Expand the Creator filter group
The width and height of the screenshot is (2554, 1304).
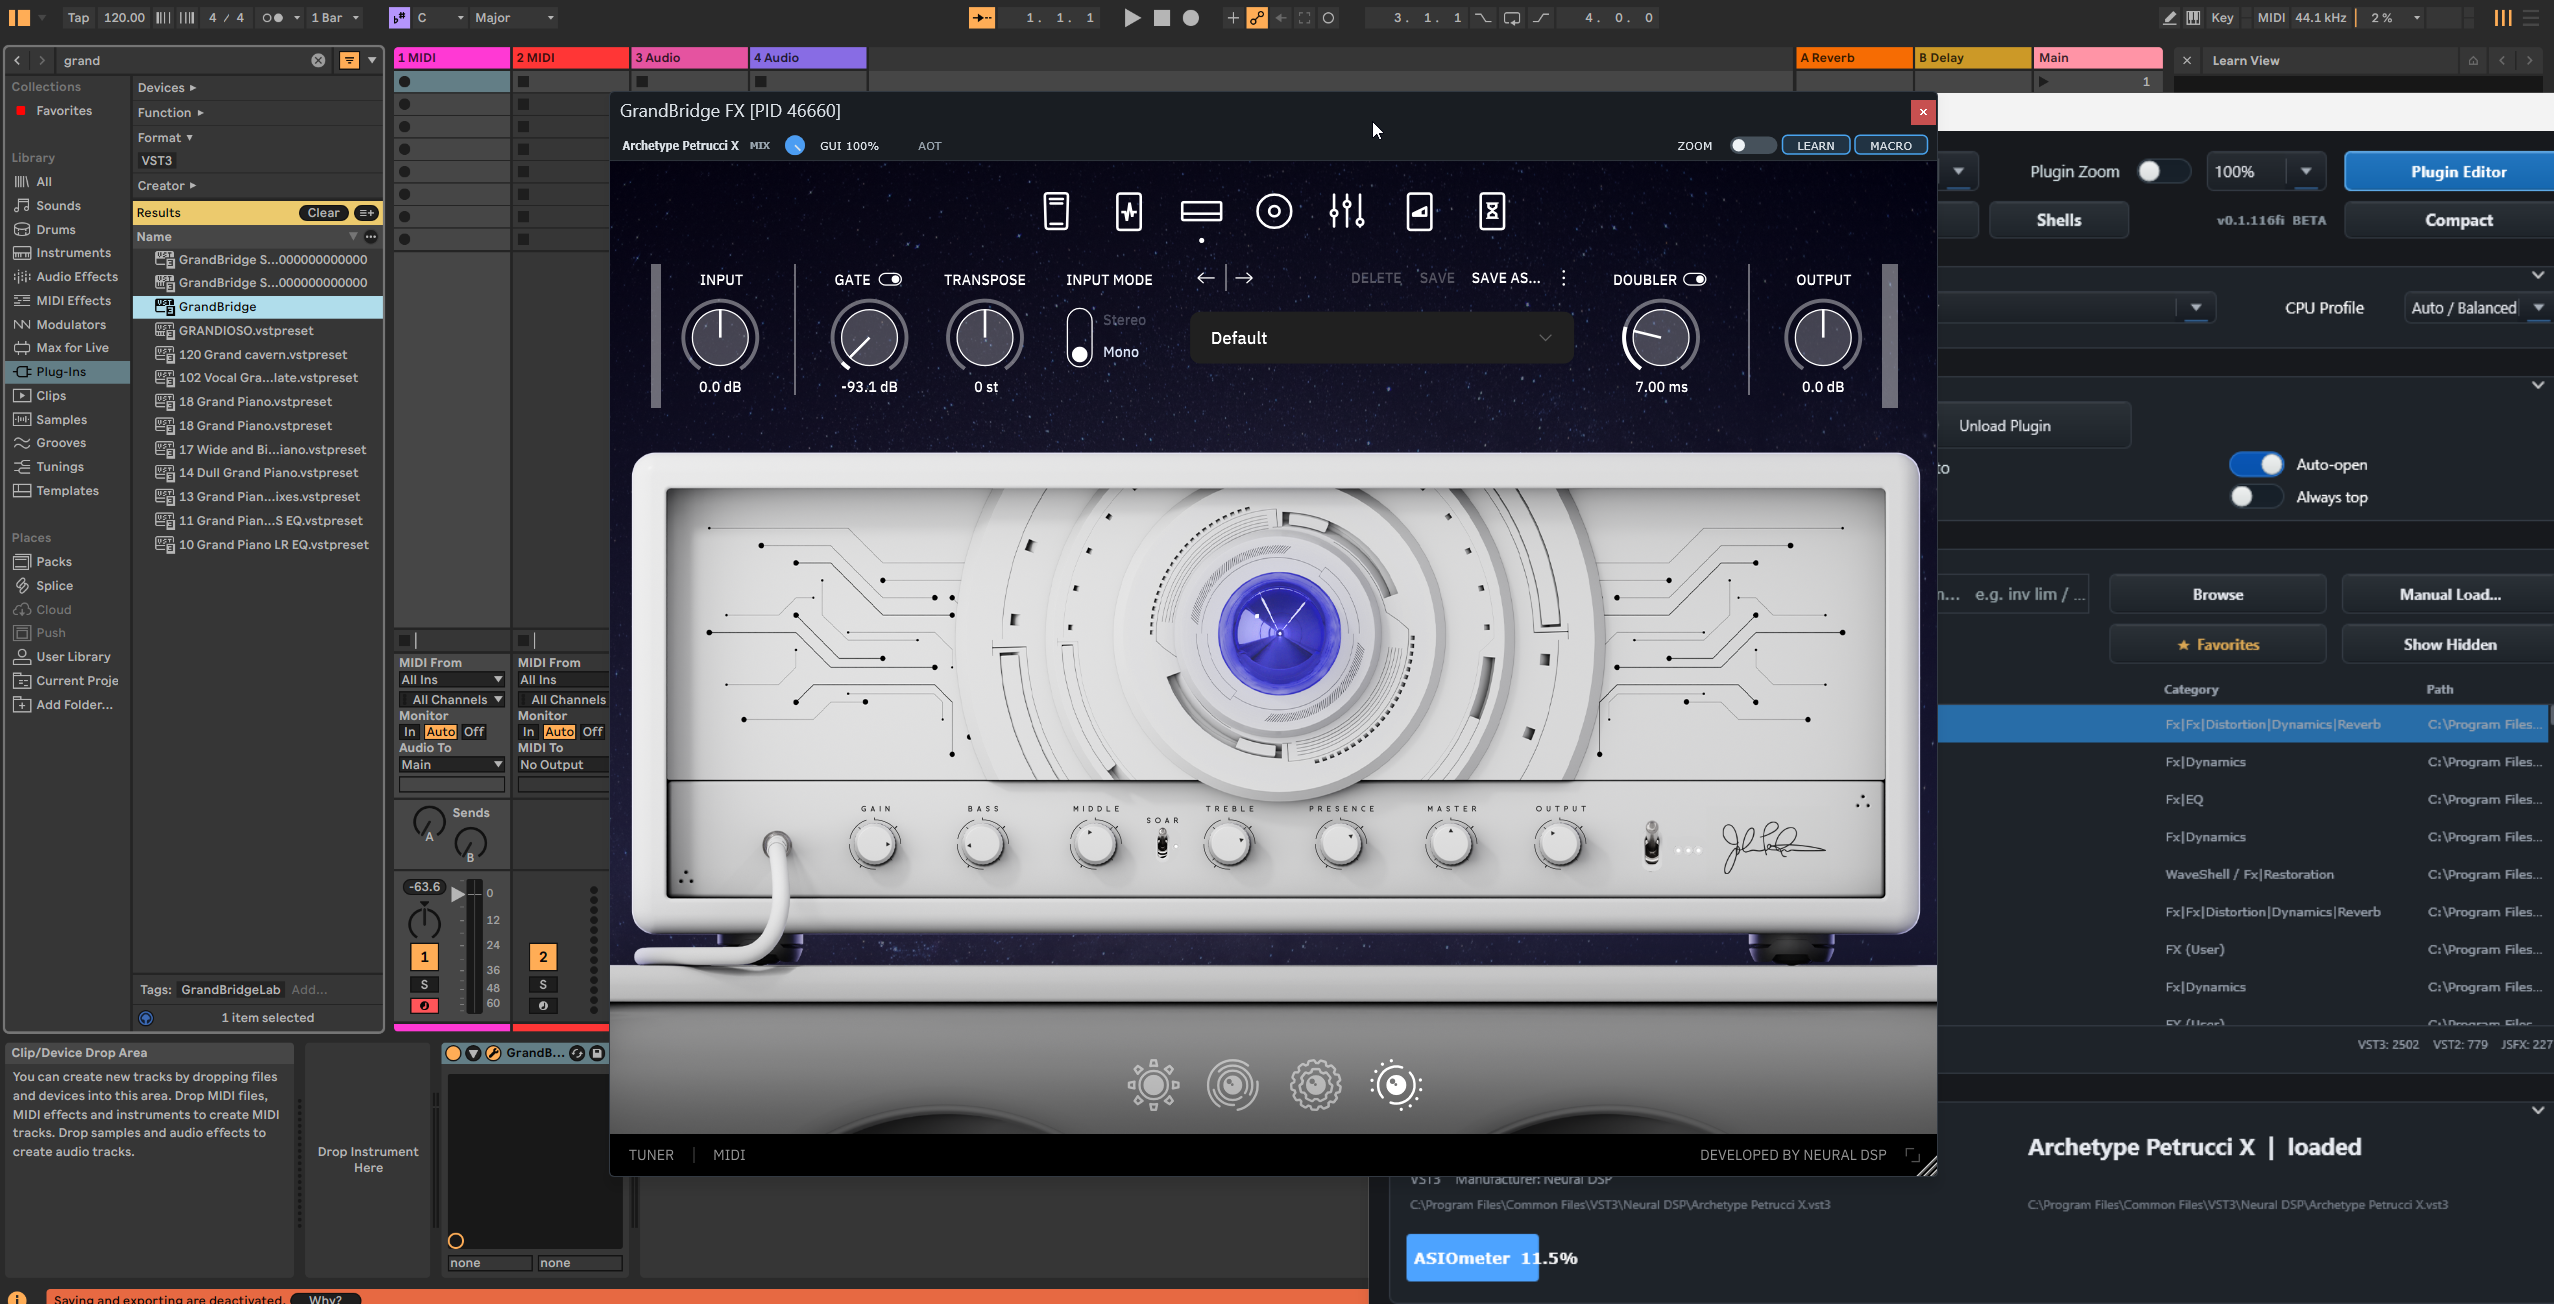click(167, 186)
